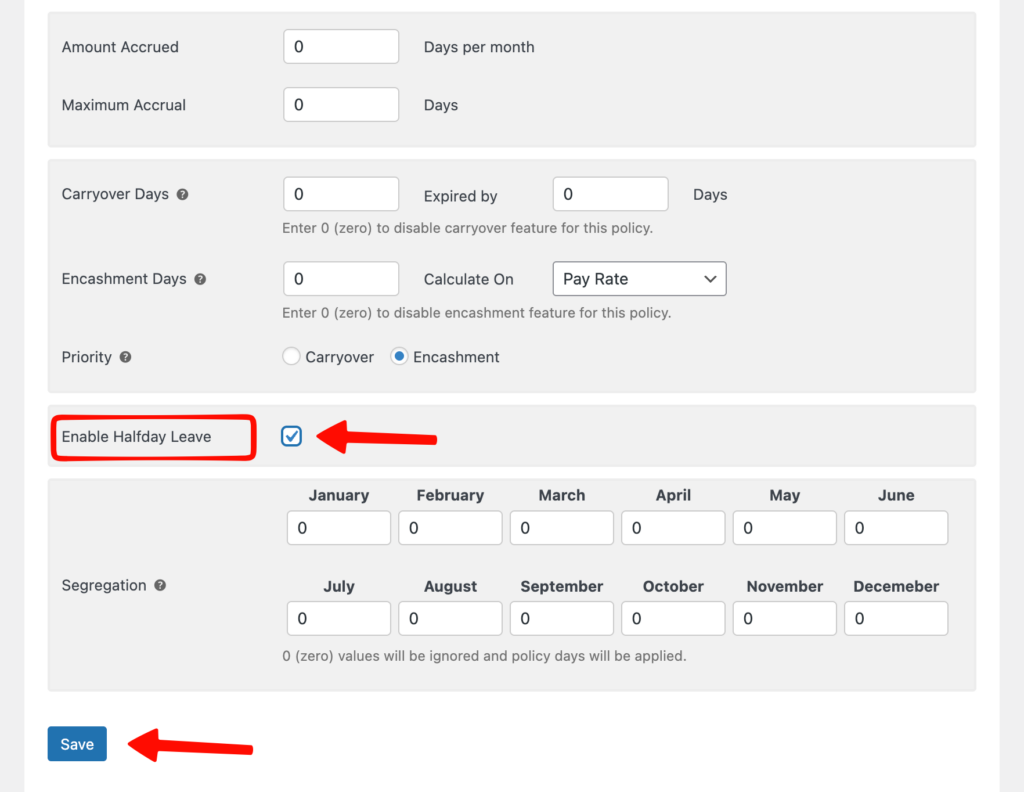Click the Amount Accrued input field

pyautogui.click(x=341, y=47)
